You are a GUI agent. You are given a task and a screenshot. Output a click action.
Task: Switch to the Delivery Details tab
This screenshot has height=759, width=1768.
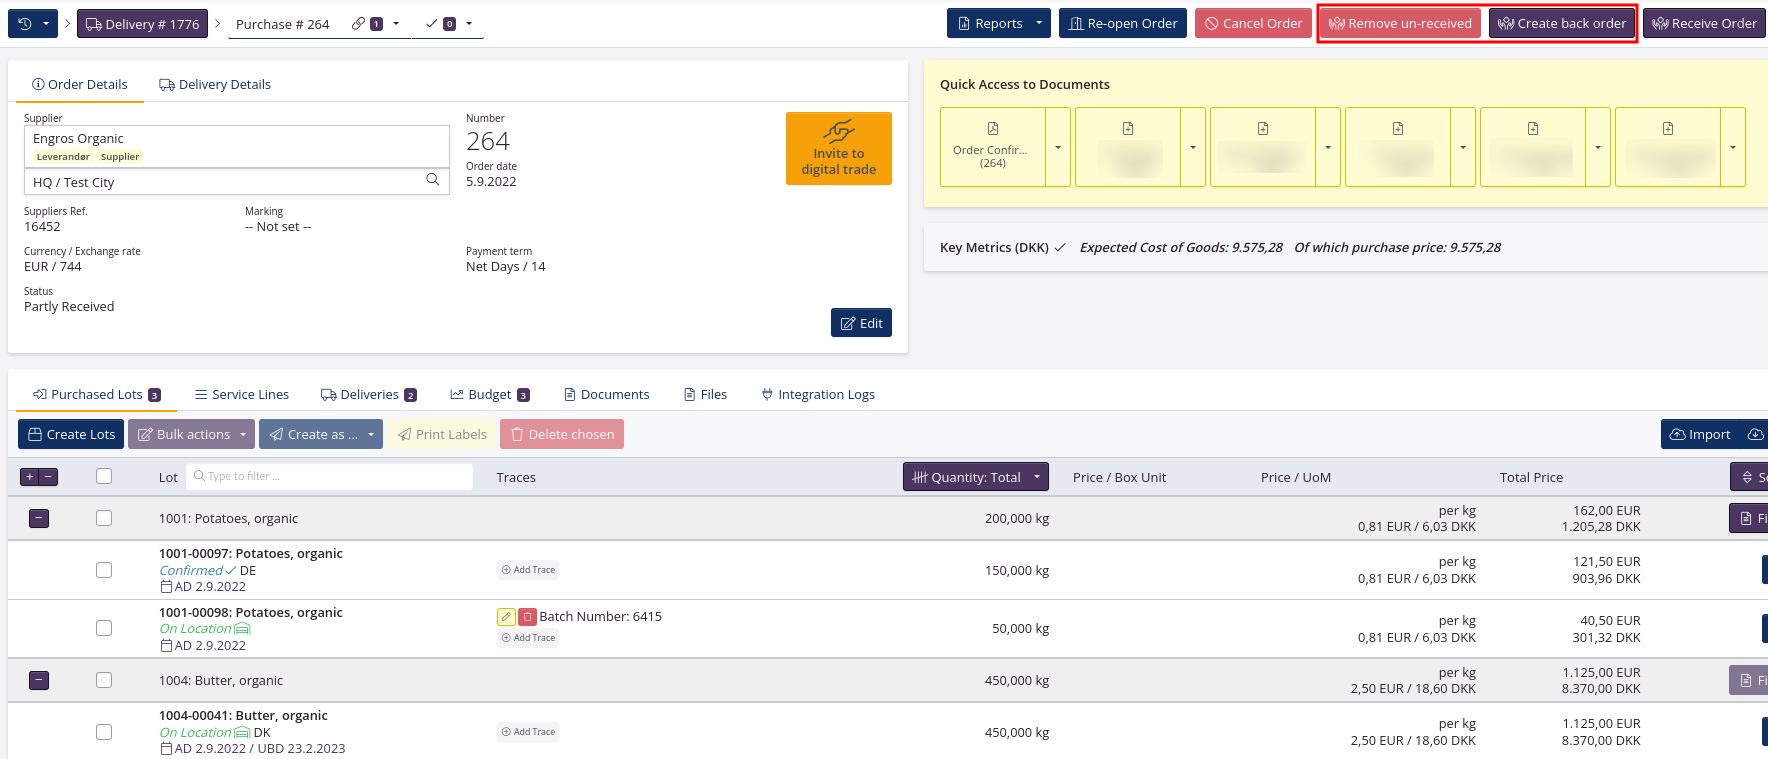point(215,85)
